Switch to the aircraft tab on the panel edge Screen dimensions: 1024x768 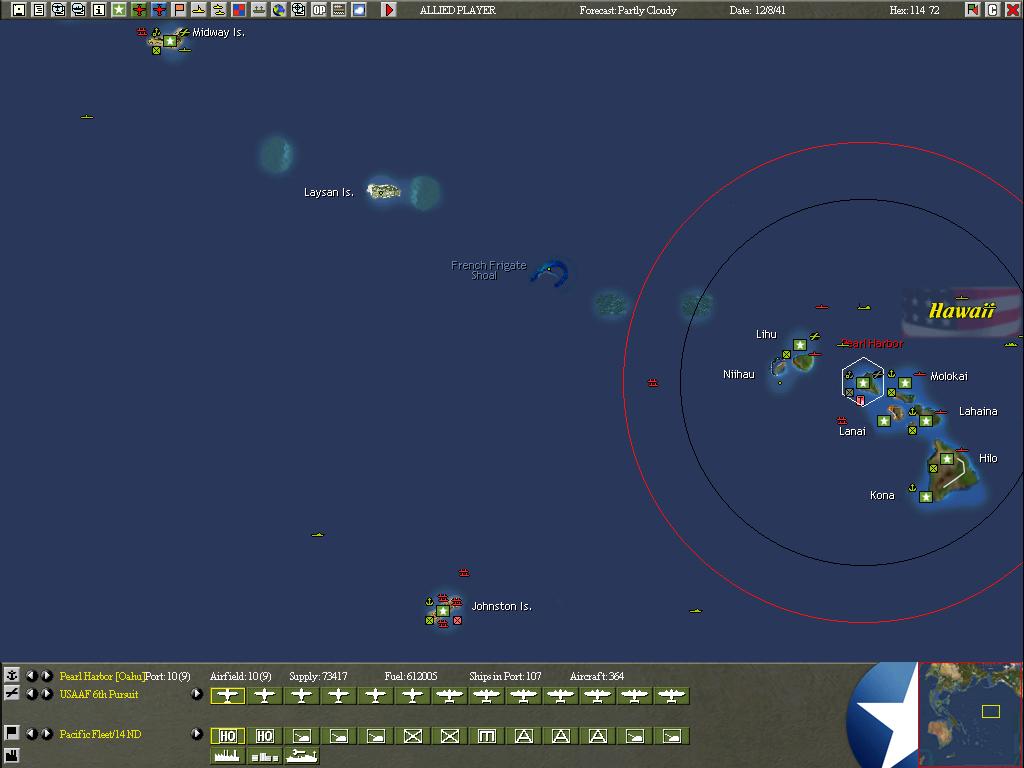[11, 694]
